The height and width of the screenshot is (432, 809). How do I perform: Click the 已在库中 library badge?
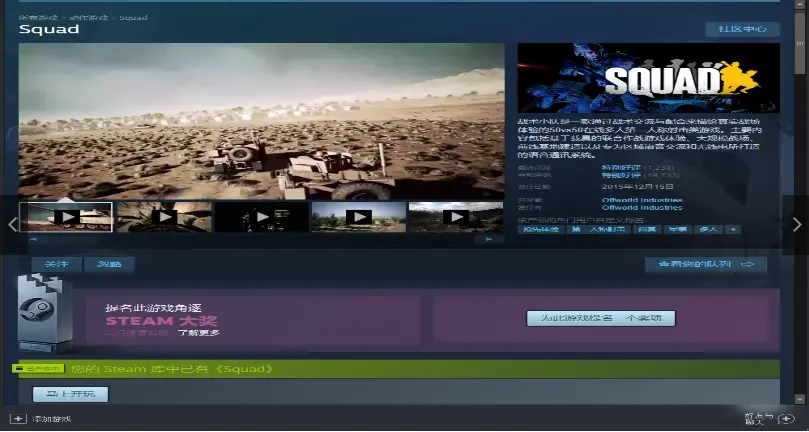(38, 369)
